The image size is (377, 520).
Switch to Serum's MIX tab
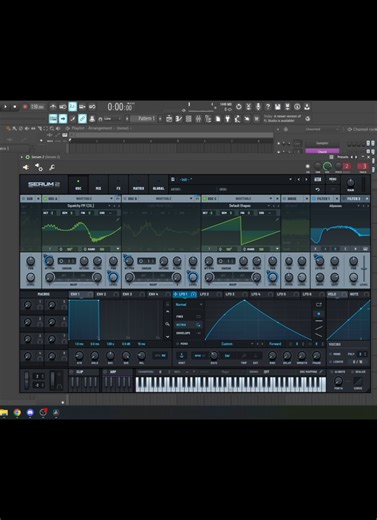pos(98,184)
